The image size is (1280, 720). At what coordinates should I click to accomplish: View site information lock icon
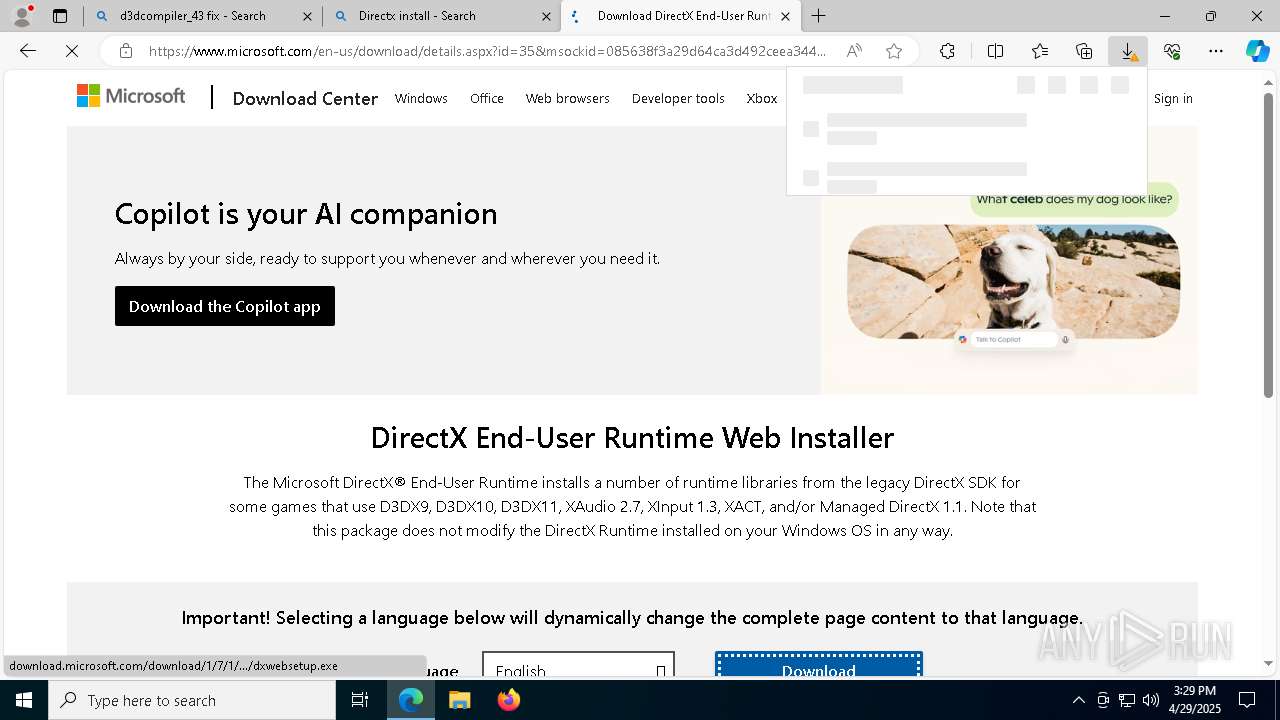(x=125, y=51)
